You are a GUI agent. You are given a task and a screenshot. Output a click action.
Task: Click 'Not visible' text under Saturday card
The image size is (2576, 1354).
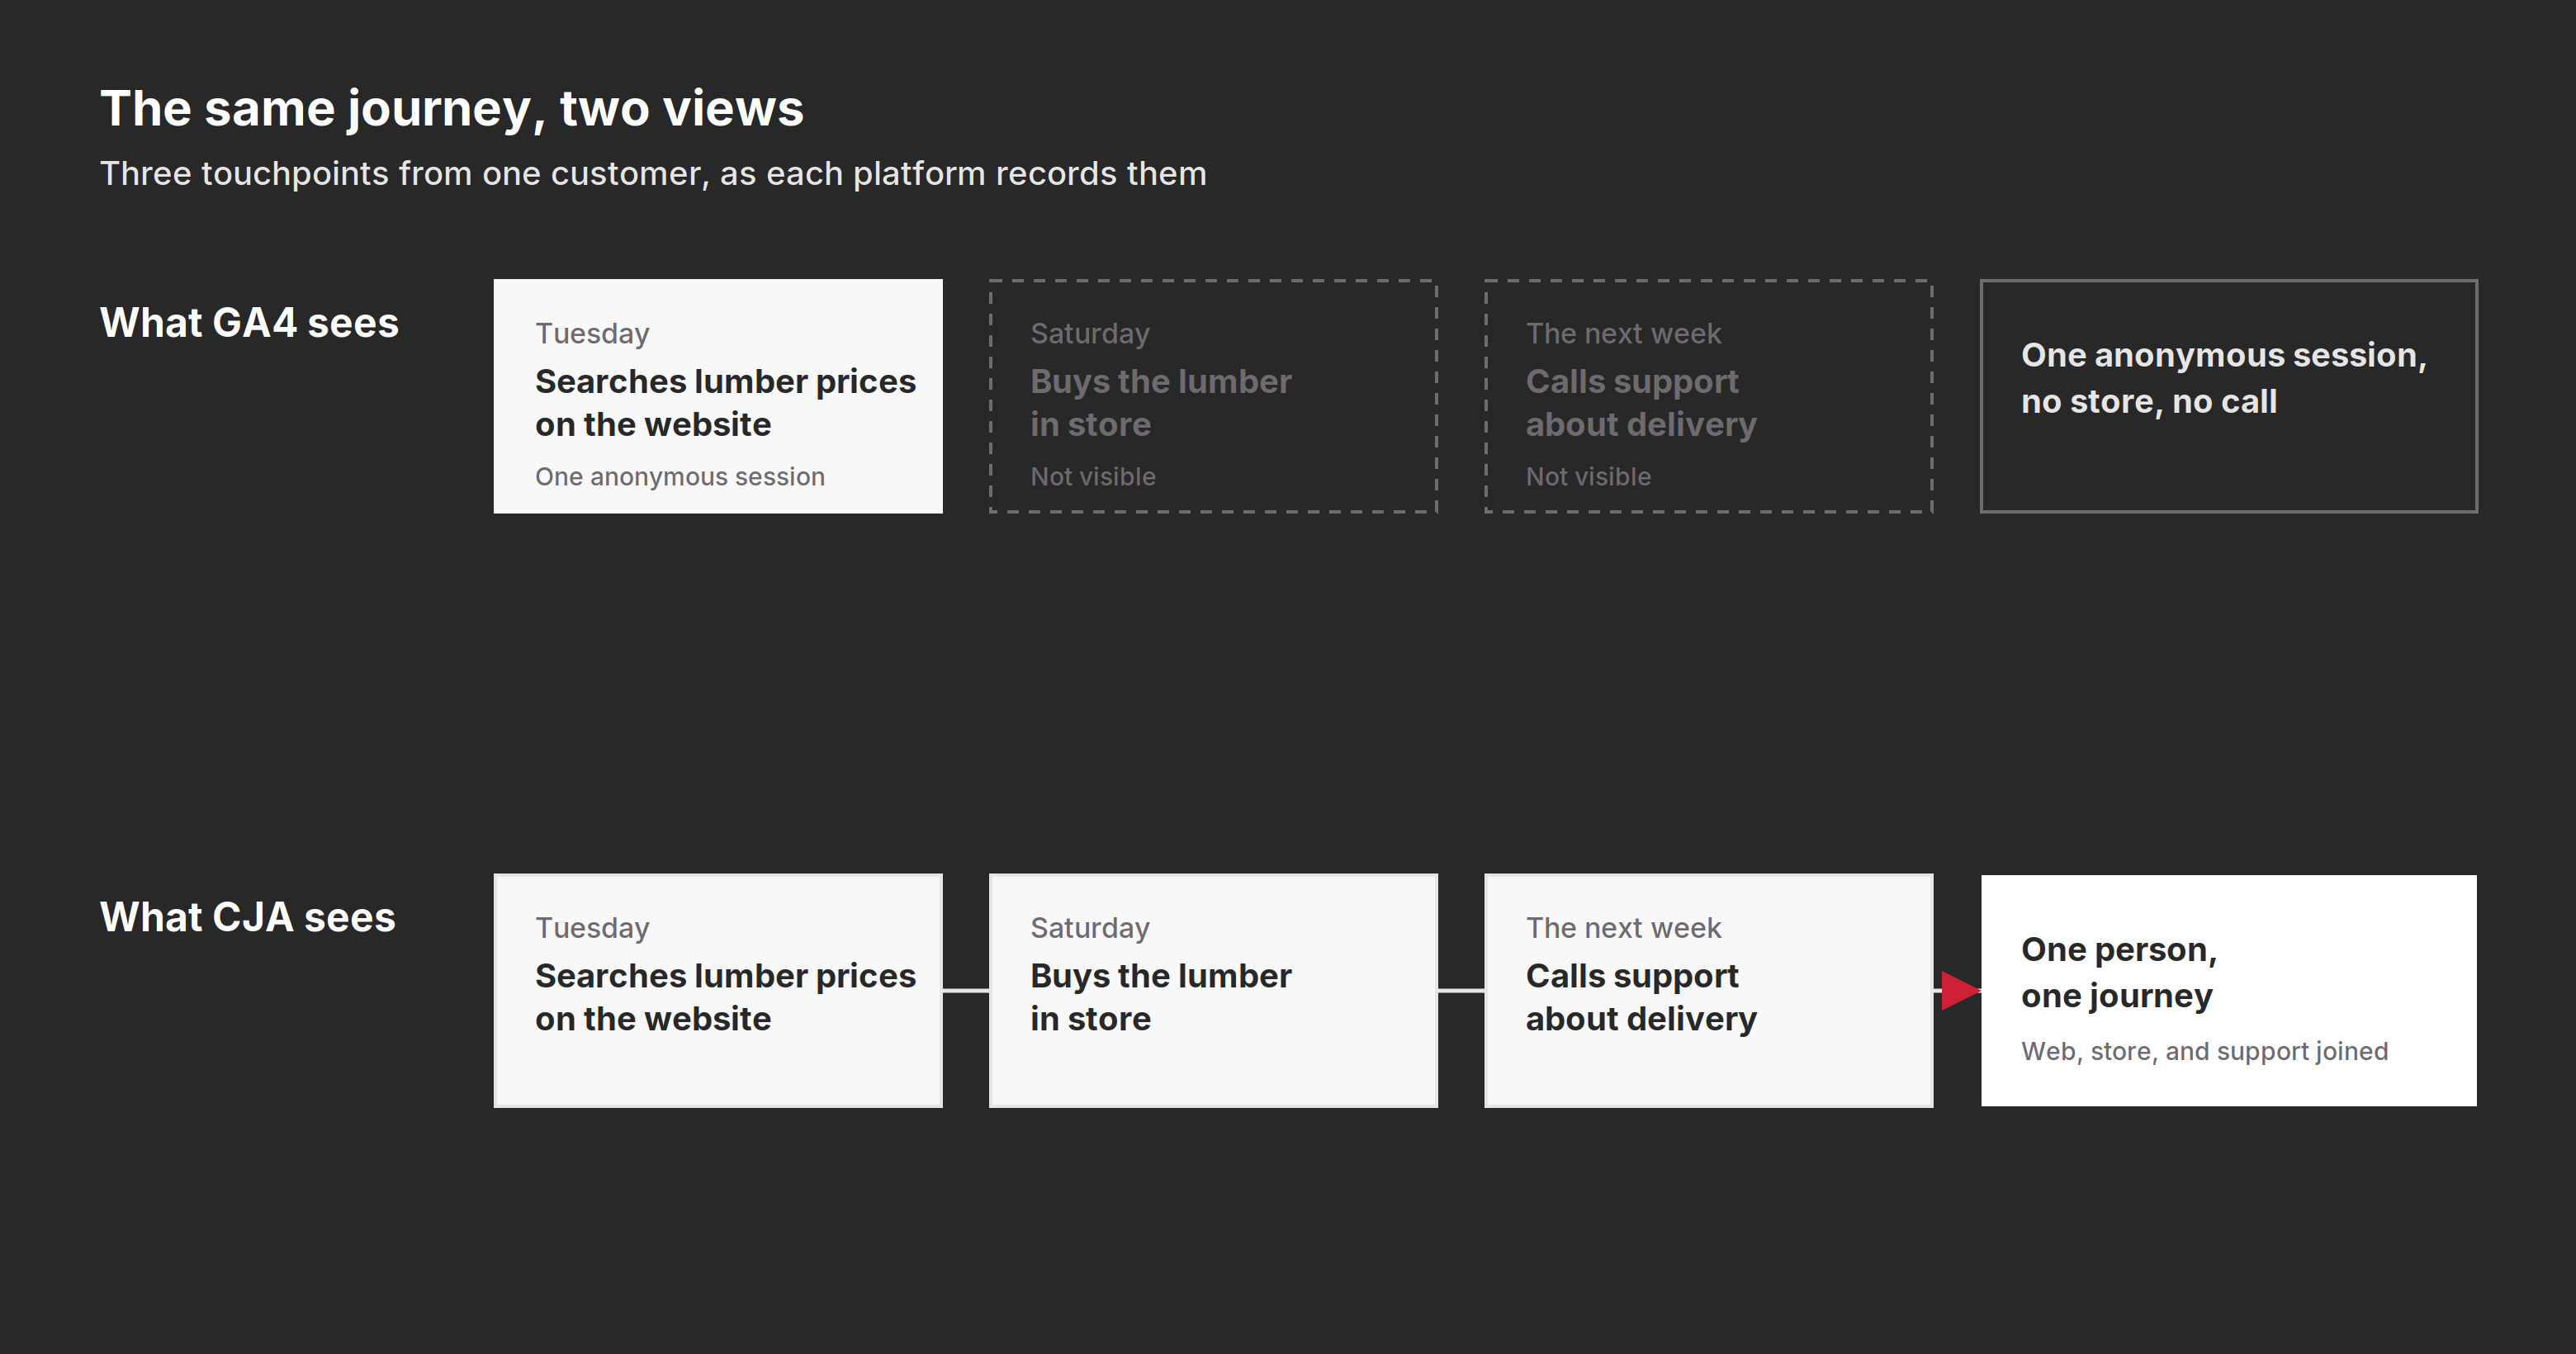click(x=1093, y=476)
